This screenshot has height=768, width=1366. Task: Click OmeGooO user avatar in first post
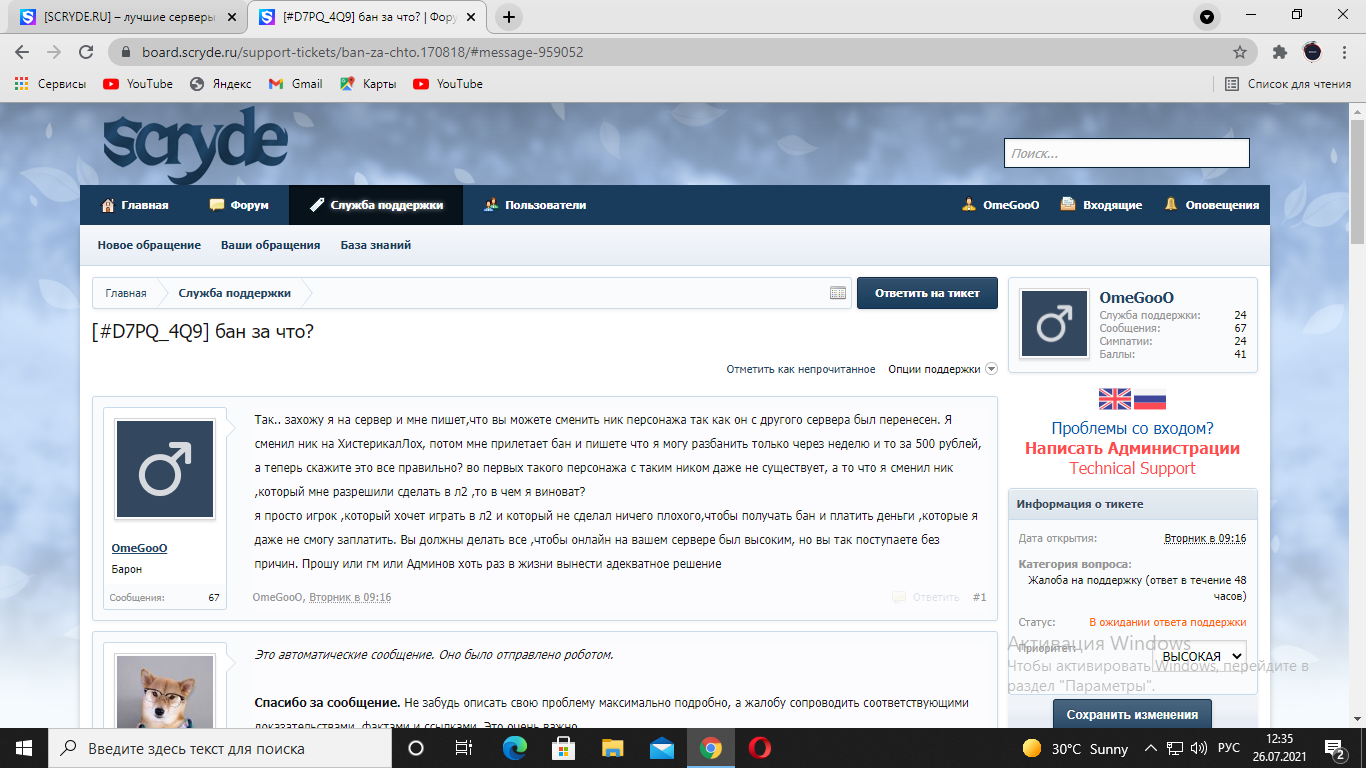(x=165, y=469)
